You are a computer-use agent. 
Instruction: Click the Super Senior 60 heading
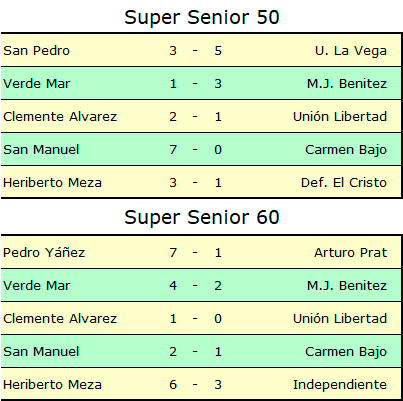202,217
